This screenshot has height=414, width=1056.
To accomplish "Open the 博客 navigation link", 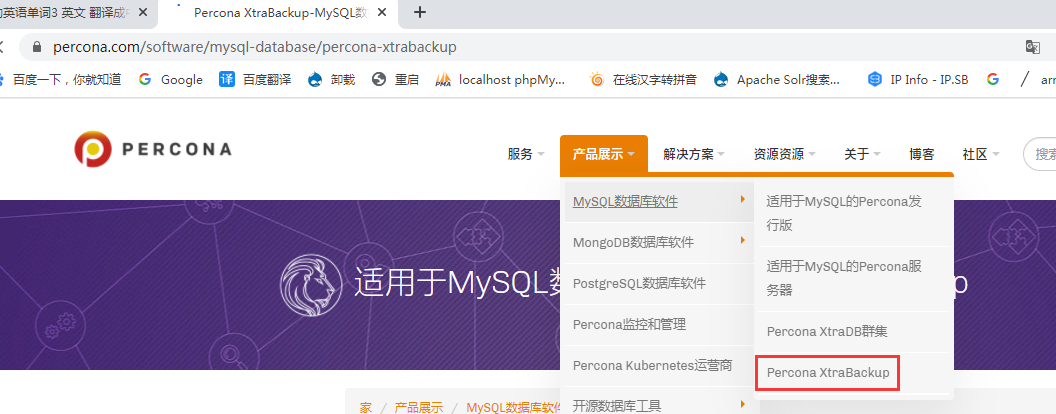I will pos(921,154).
